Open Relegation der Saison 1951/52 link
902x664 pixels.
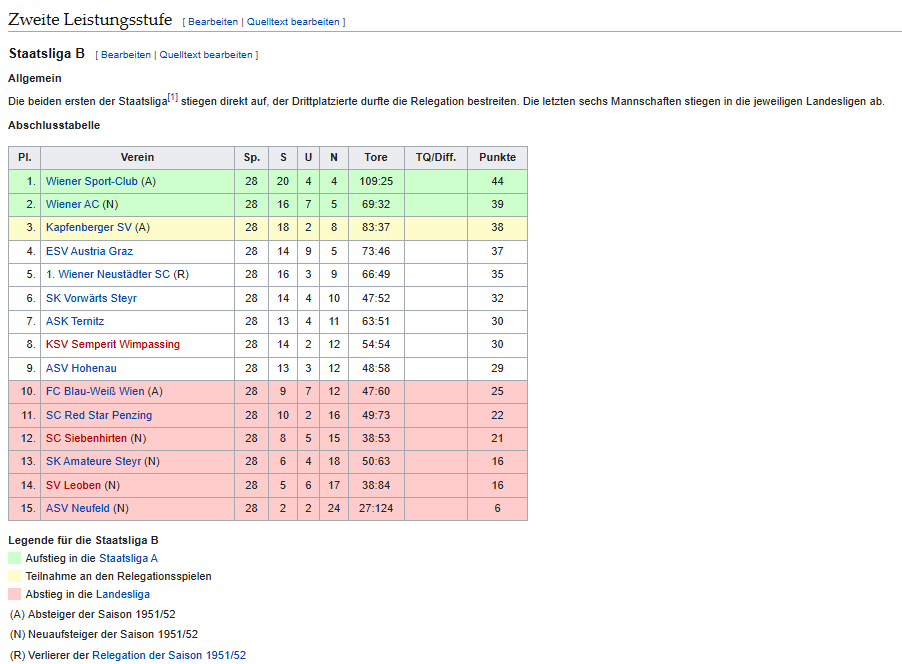(169, 655)
